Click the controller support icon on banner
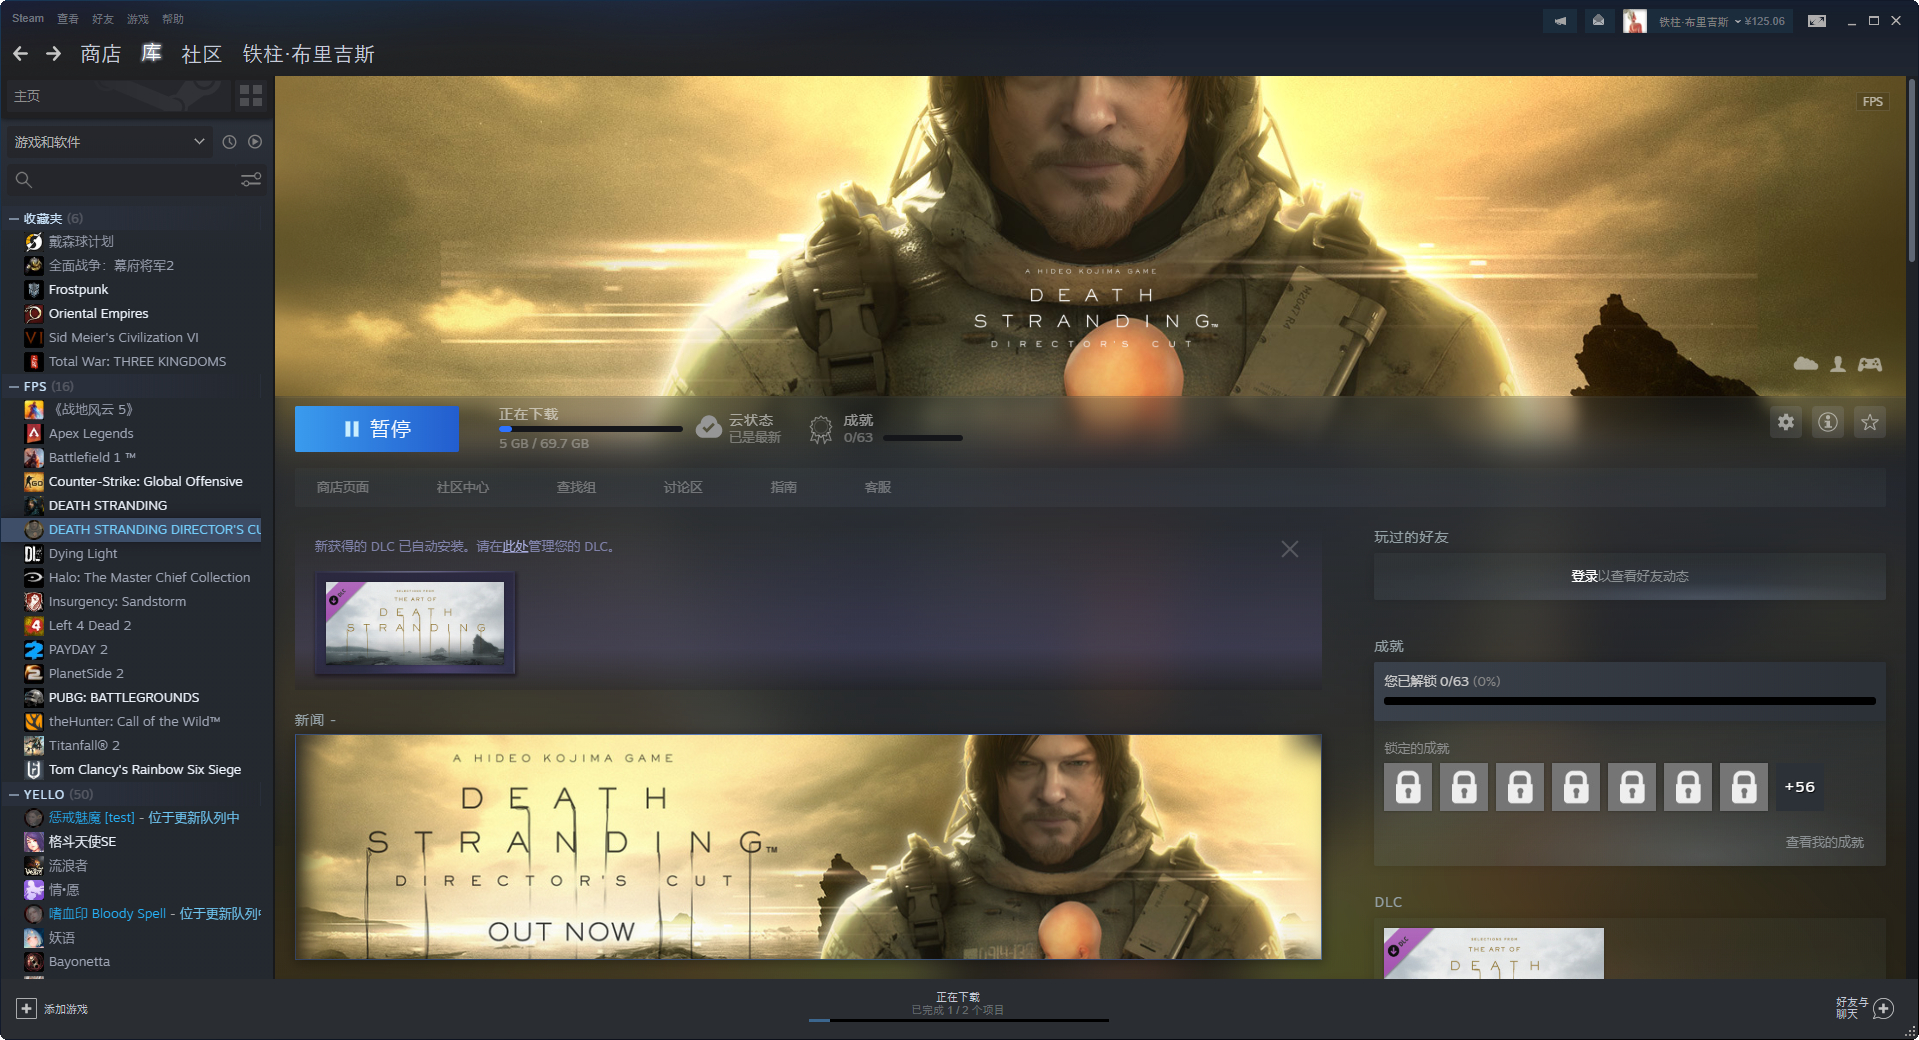 (x=1870, y=364)
